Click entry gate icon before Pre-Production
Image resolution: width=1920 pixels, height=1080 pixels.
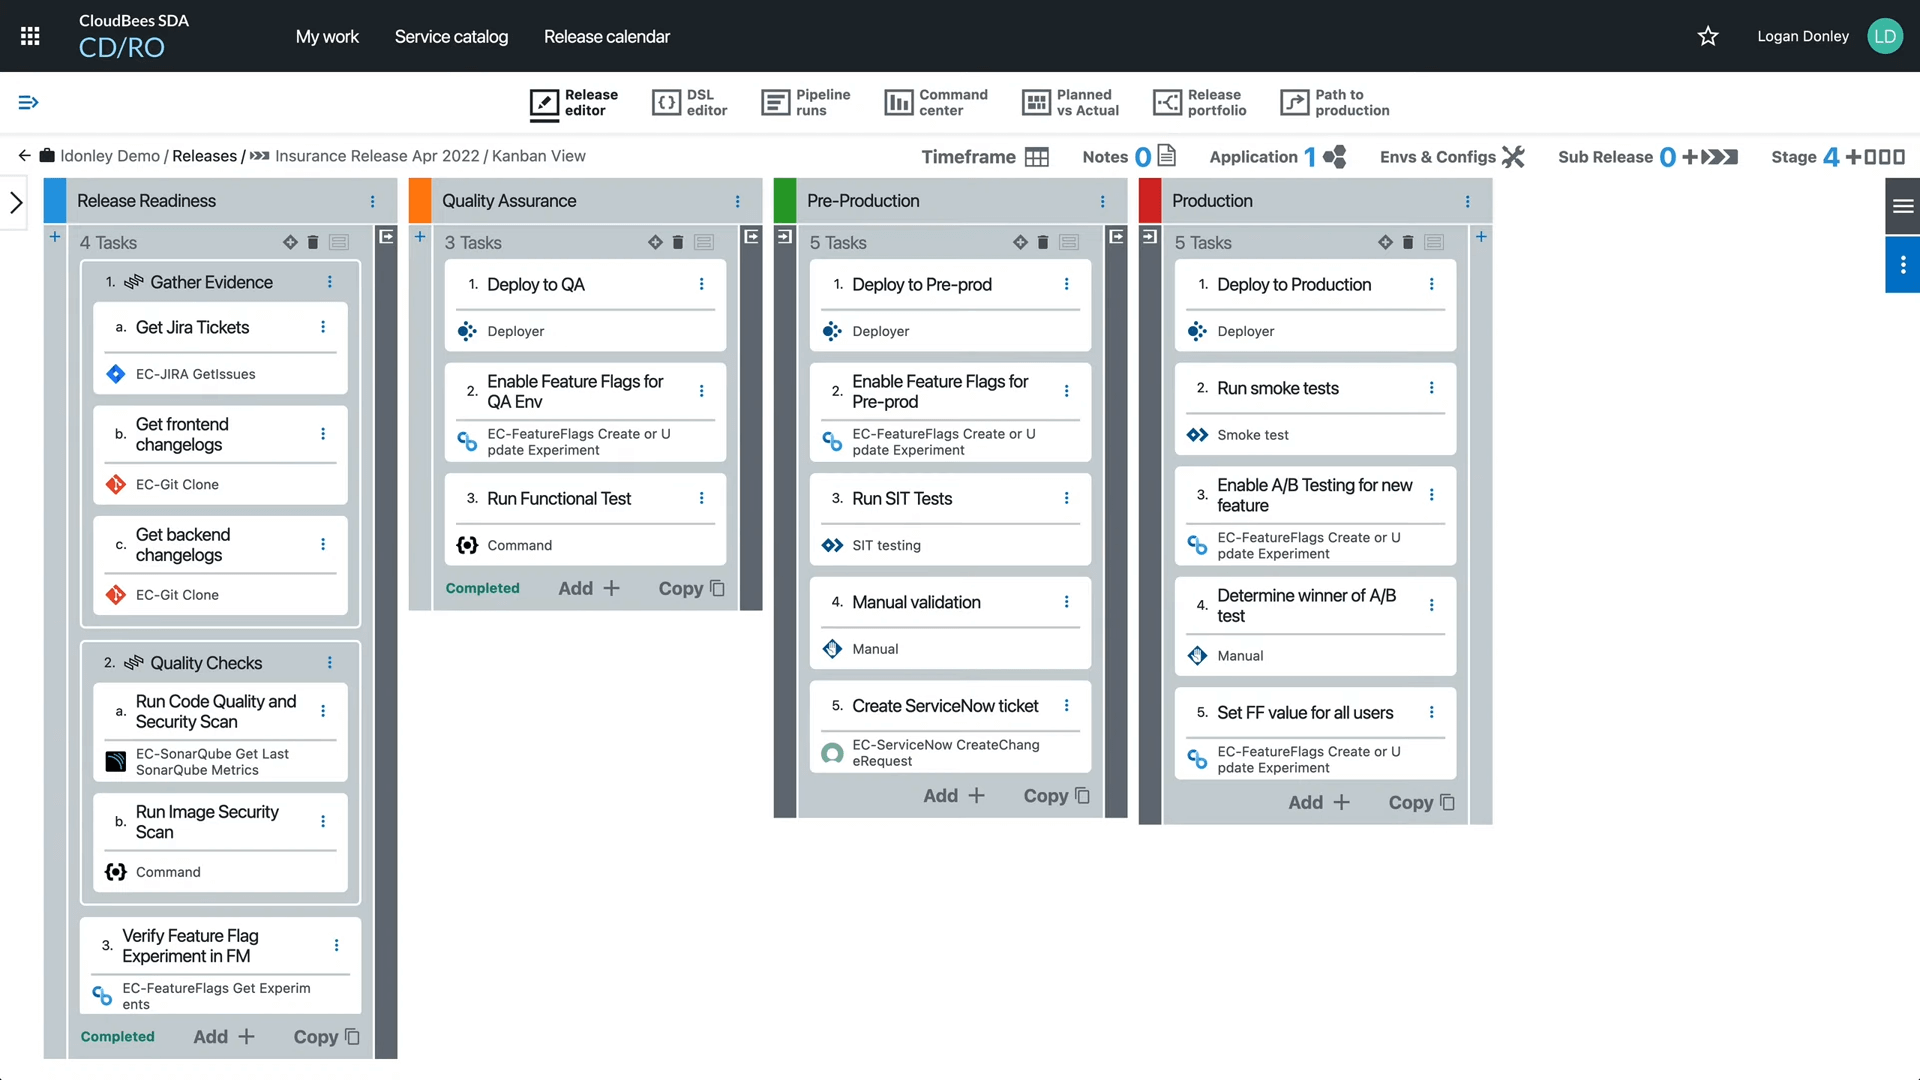point(785,237)
